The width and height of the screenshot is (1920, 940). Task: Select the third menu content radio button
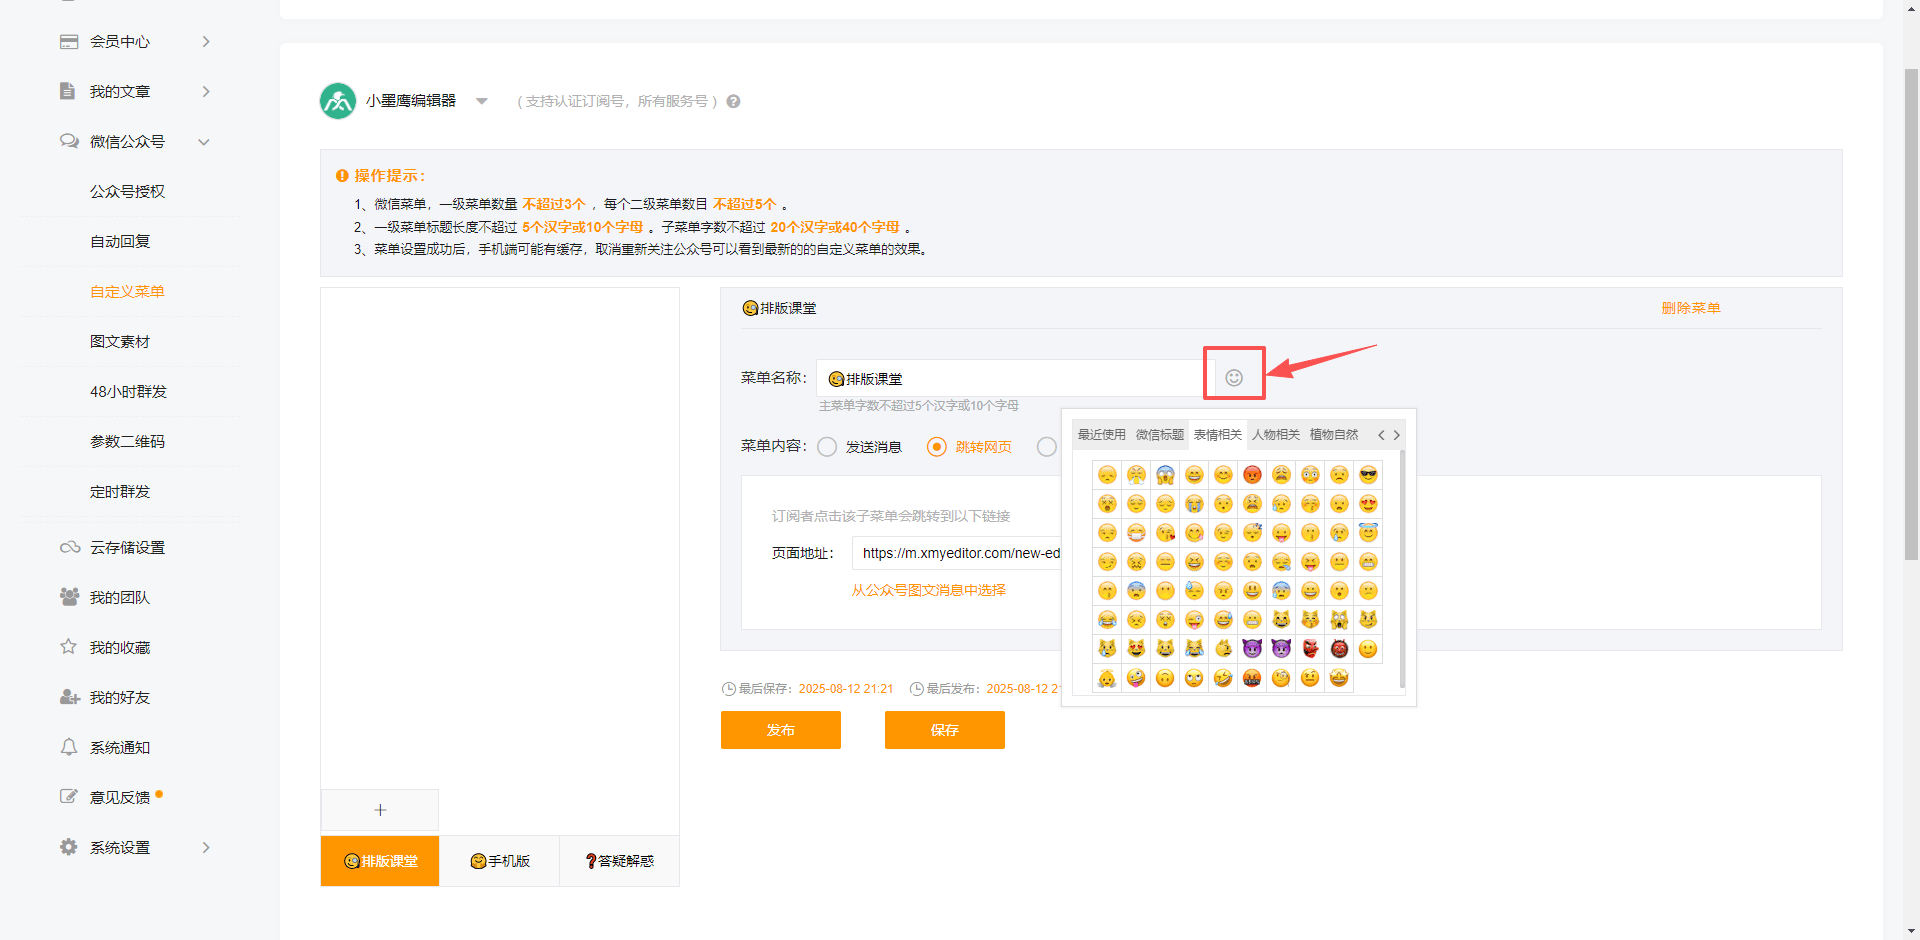click(x=1047, y=447)
